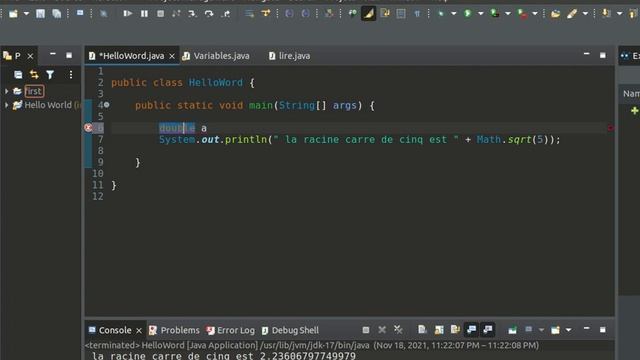Screen dimensions: 640x360
Task: Click the Console Terminate square icon
Action: pos(366,330)
